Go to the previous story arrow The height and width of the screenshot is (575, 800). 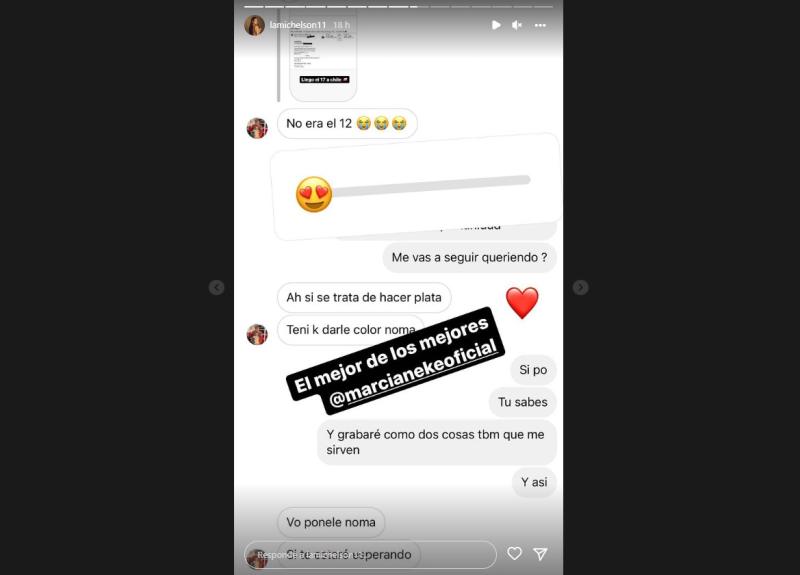click(216, 287)
